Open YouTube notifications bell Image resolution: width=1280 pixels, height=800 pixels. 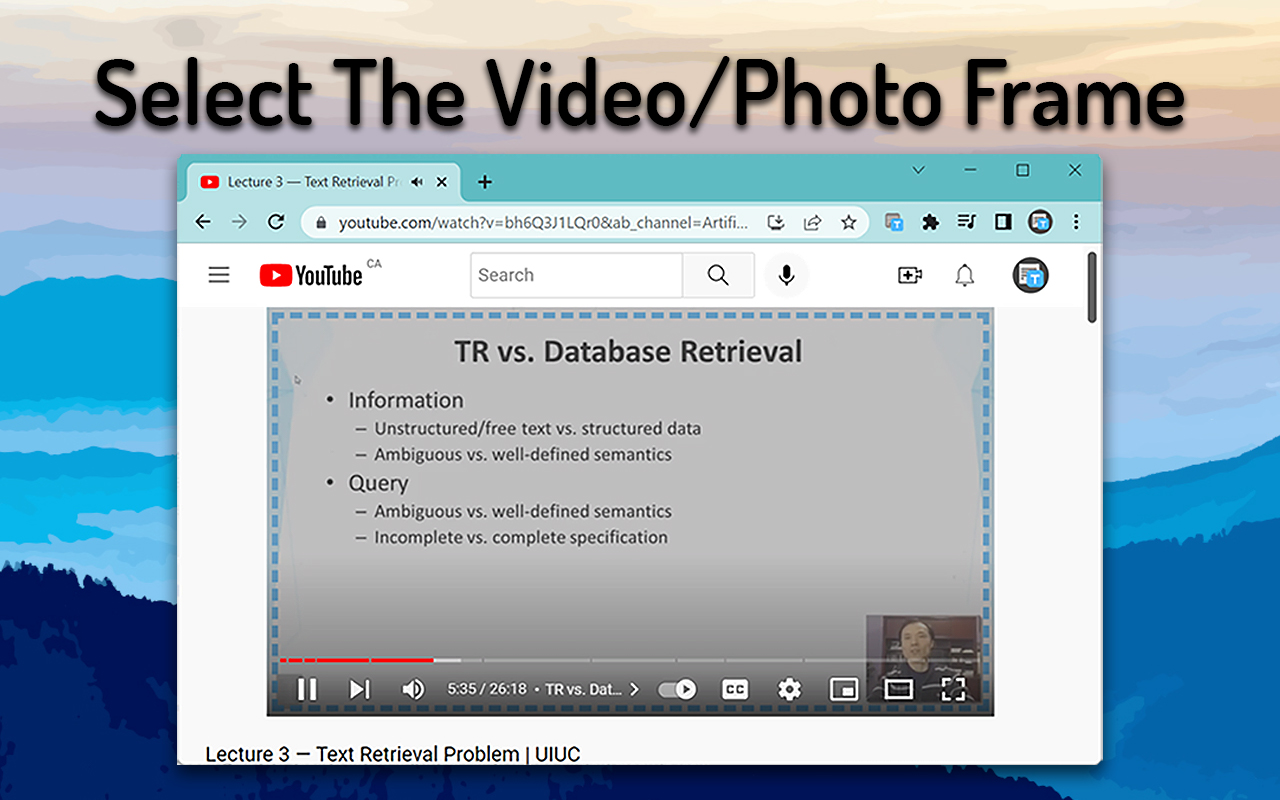tap(964, 275)
